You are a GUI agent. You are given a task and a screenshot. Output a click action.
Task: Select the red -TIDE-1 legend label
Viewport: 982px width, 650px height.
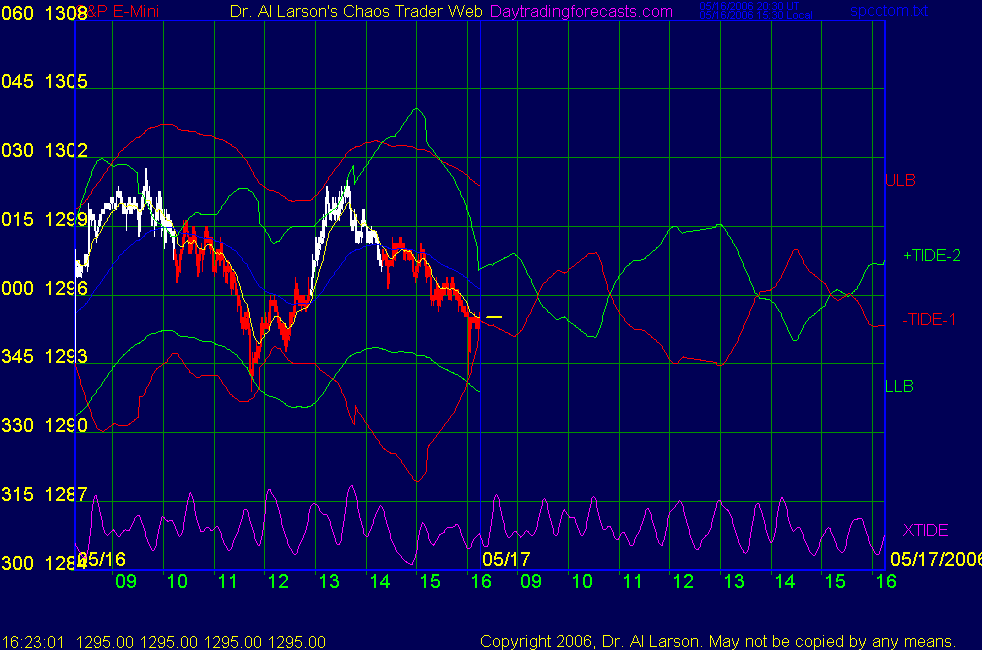coord(929,319)
